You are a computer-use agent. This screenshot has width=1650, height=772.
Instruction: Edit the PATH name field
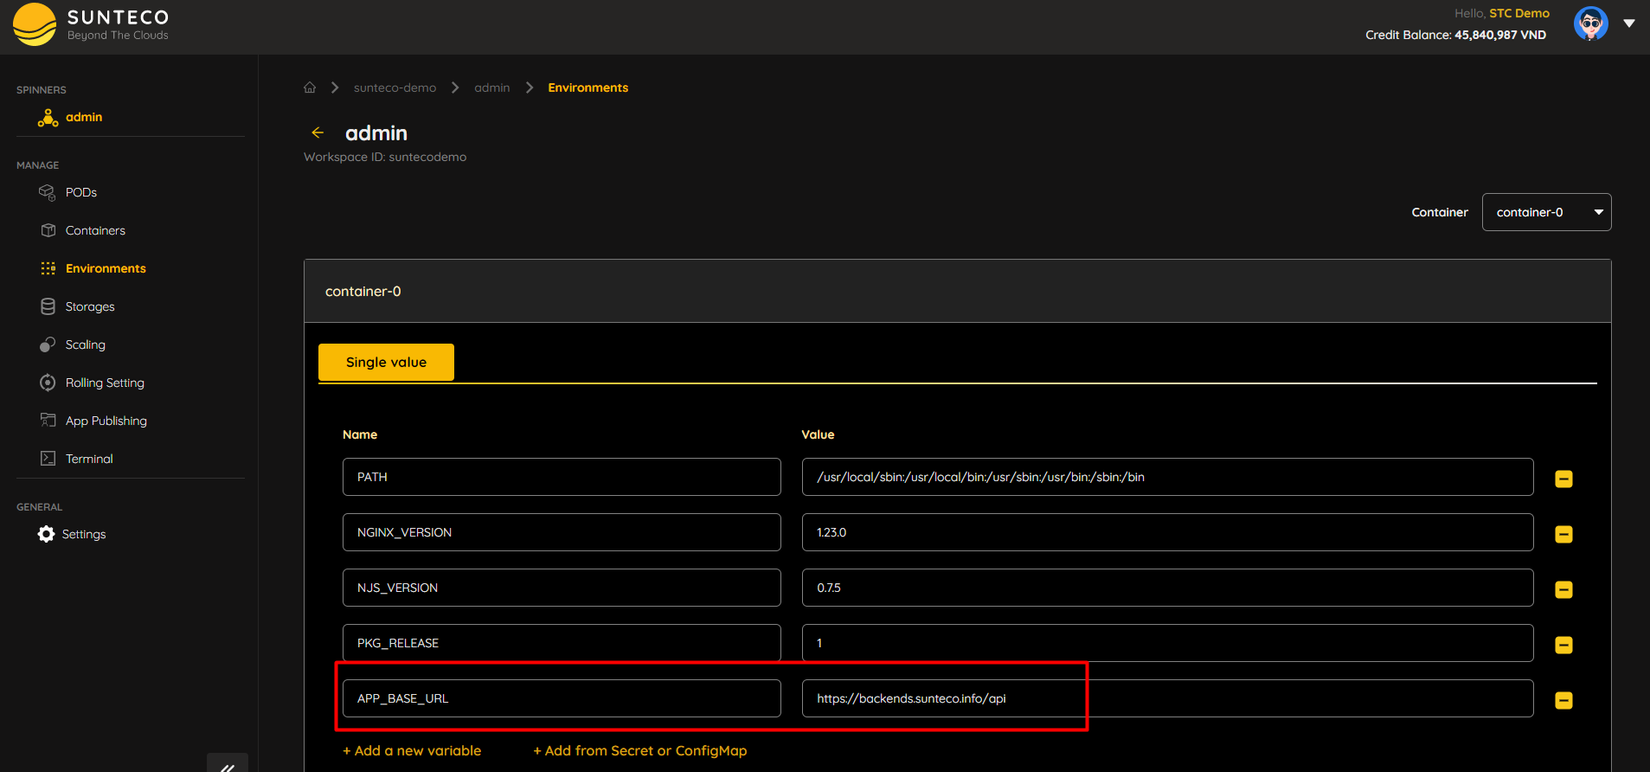tap(561, 477)
